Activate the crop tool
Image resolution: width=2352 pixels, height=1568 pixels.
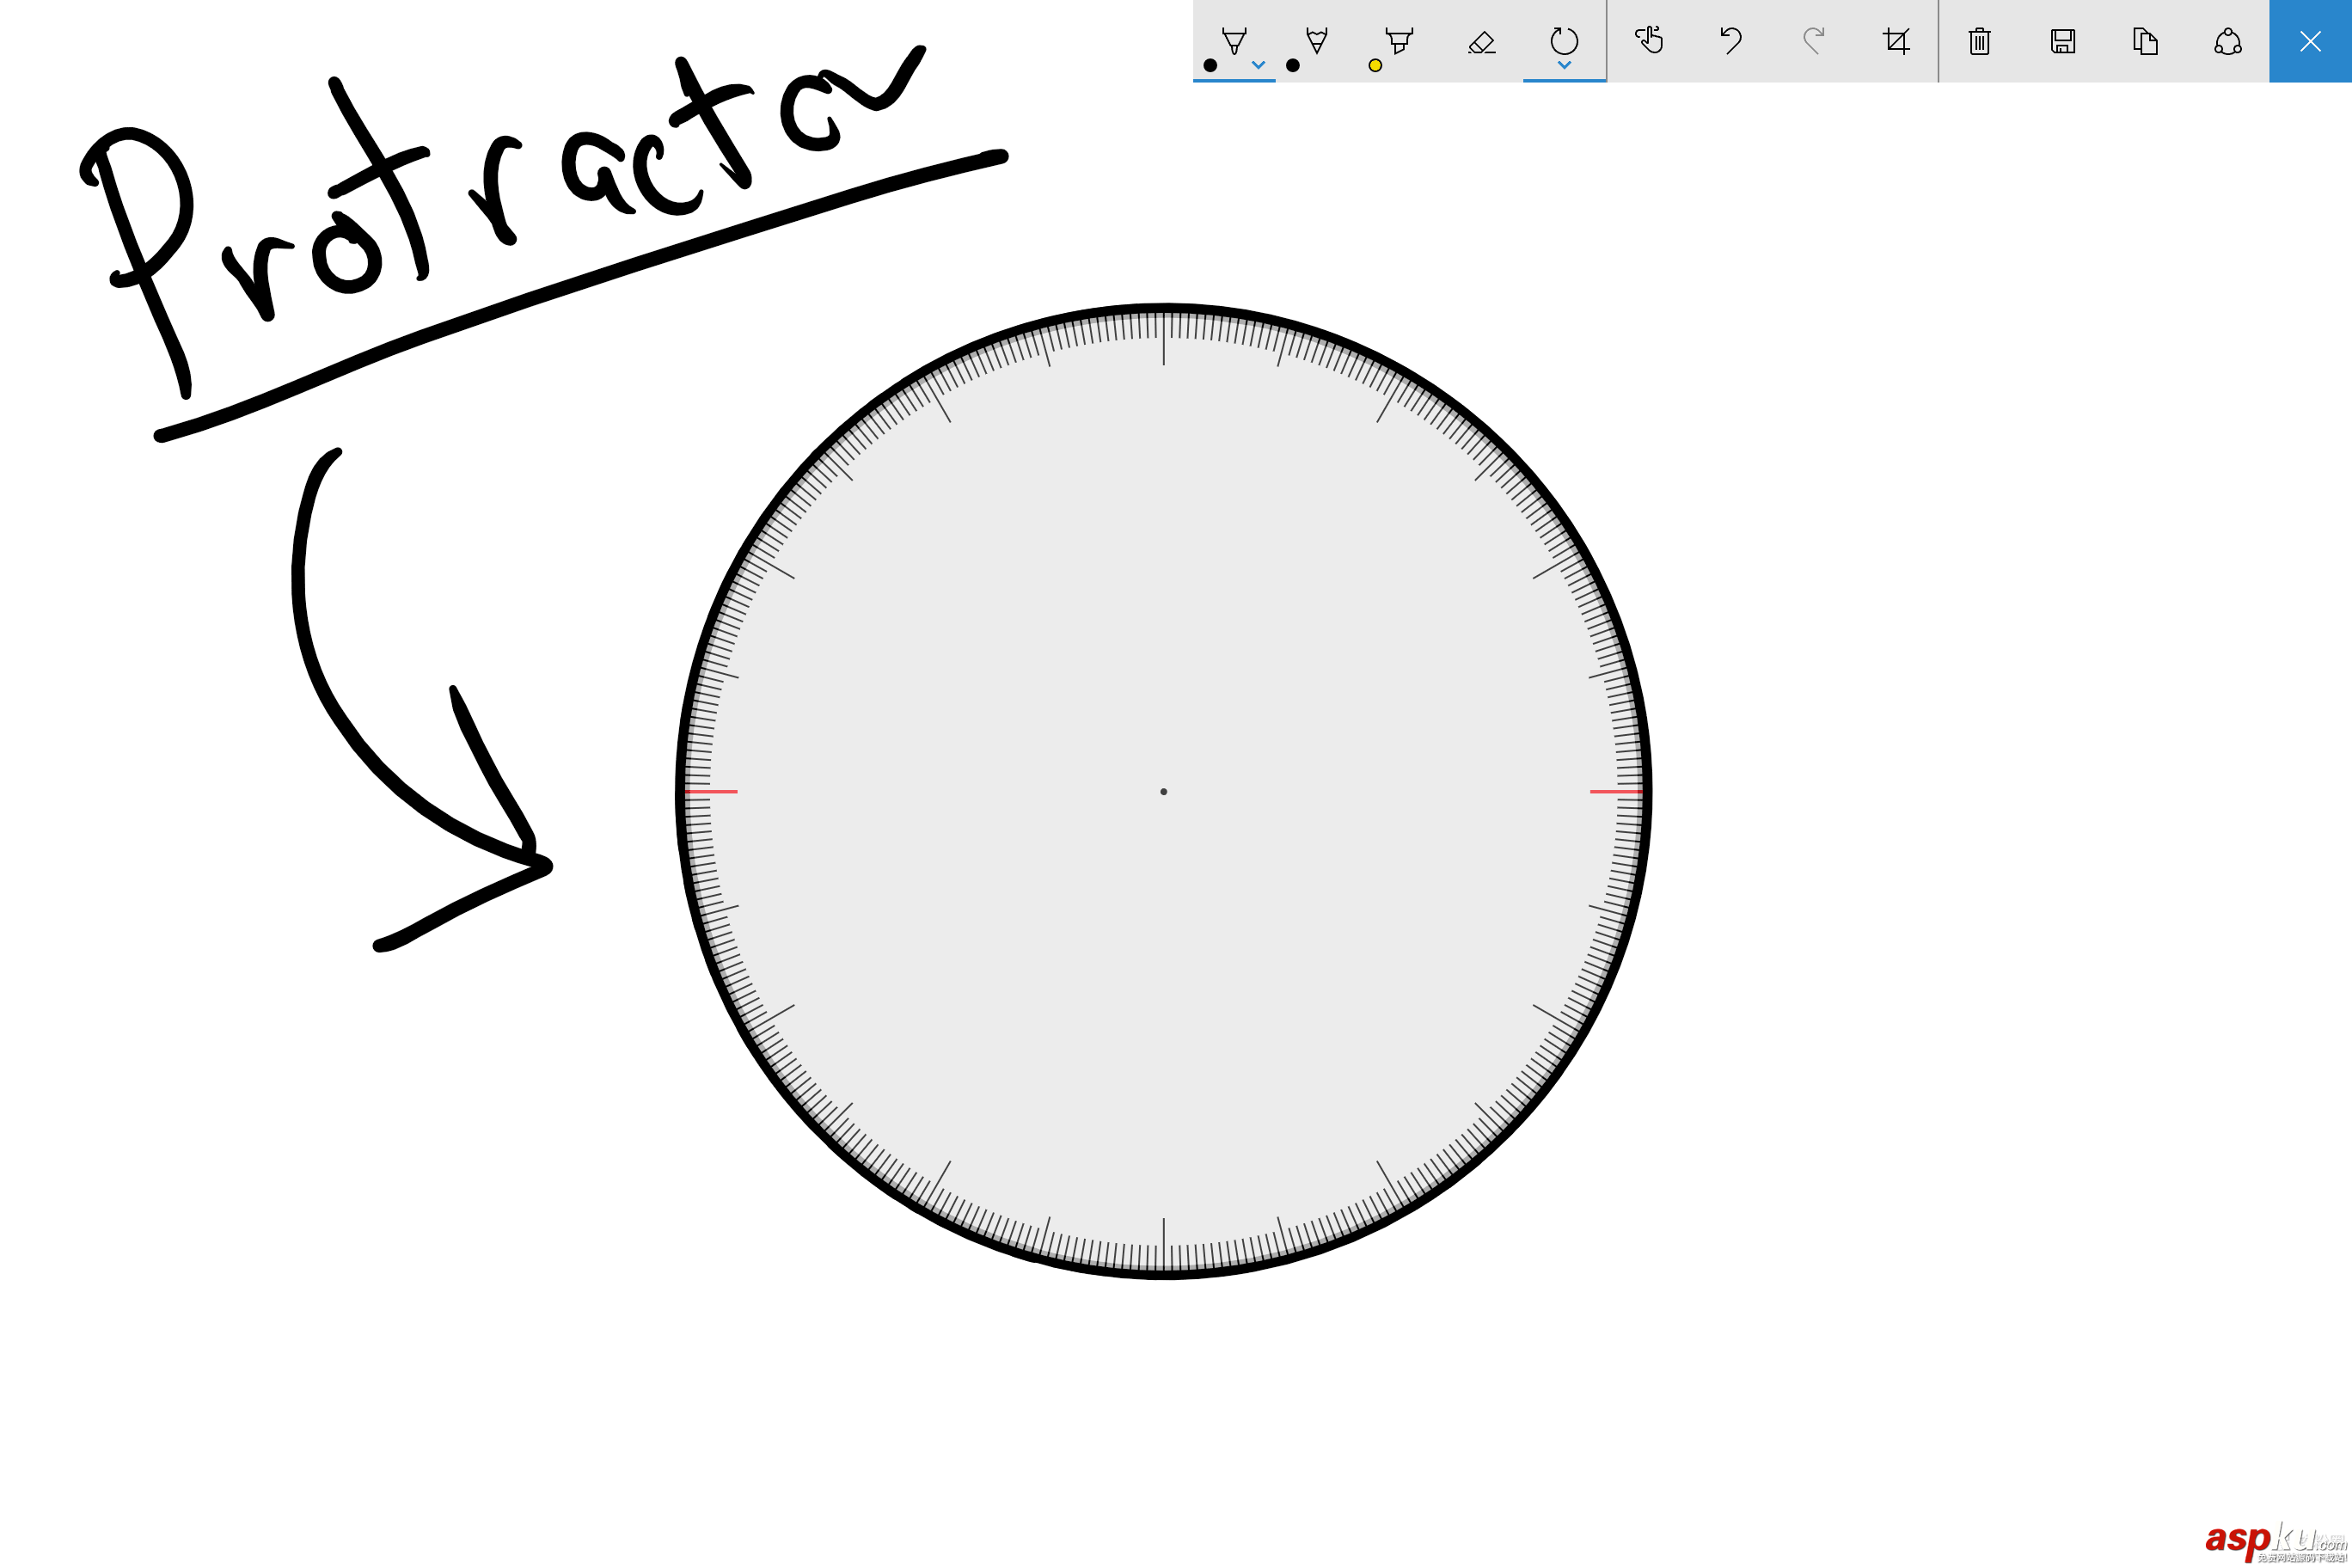(x=1896, y=41)
